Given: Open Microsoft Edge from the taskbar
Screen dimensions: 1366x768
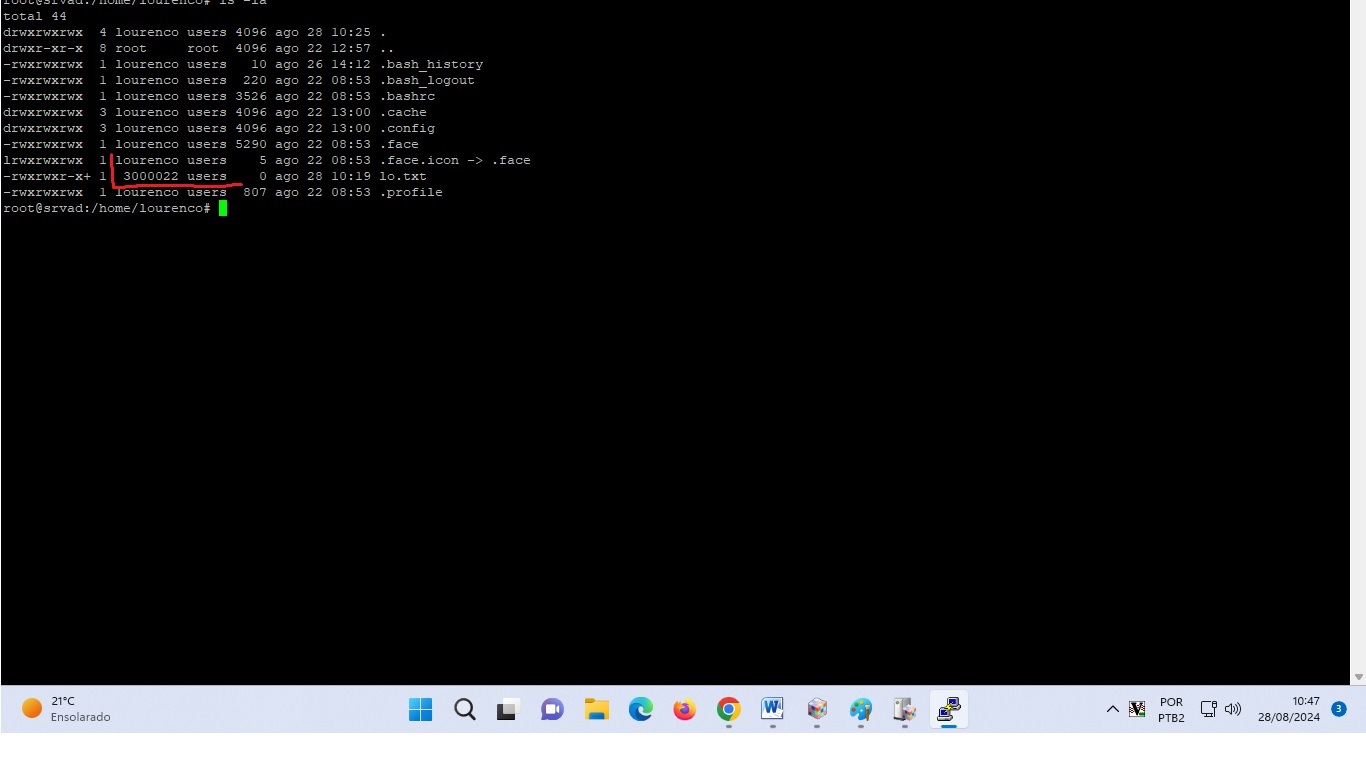Looking at the screenshot, I should [641, 709].
